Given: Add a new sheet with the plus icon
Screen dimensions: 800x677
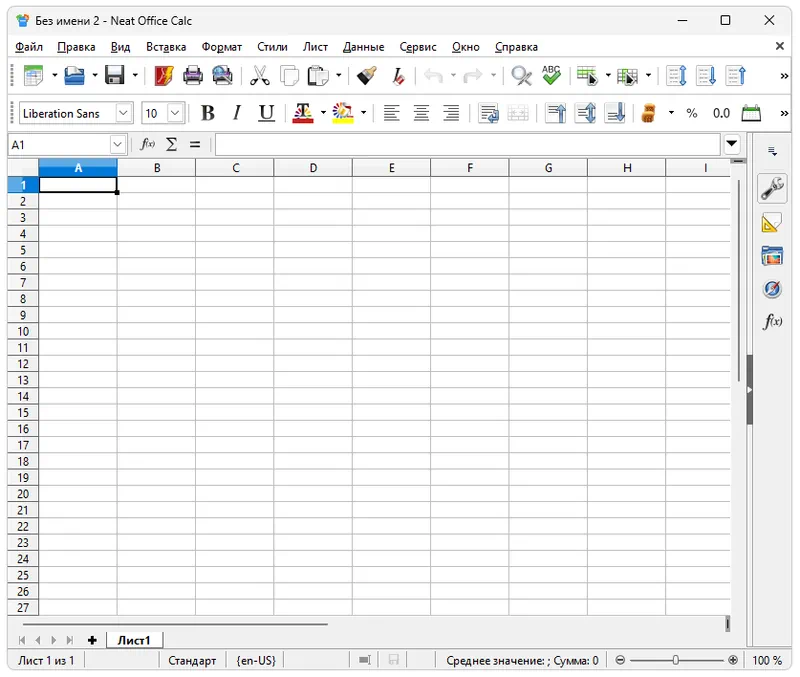Looking at the screenshot, I should (x=92, y=640).
